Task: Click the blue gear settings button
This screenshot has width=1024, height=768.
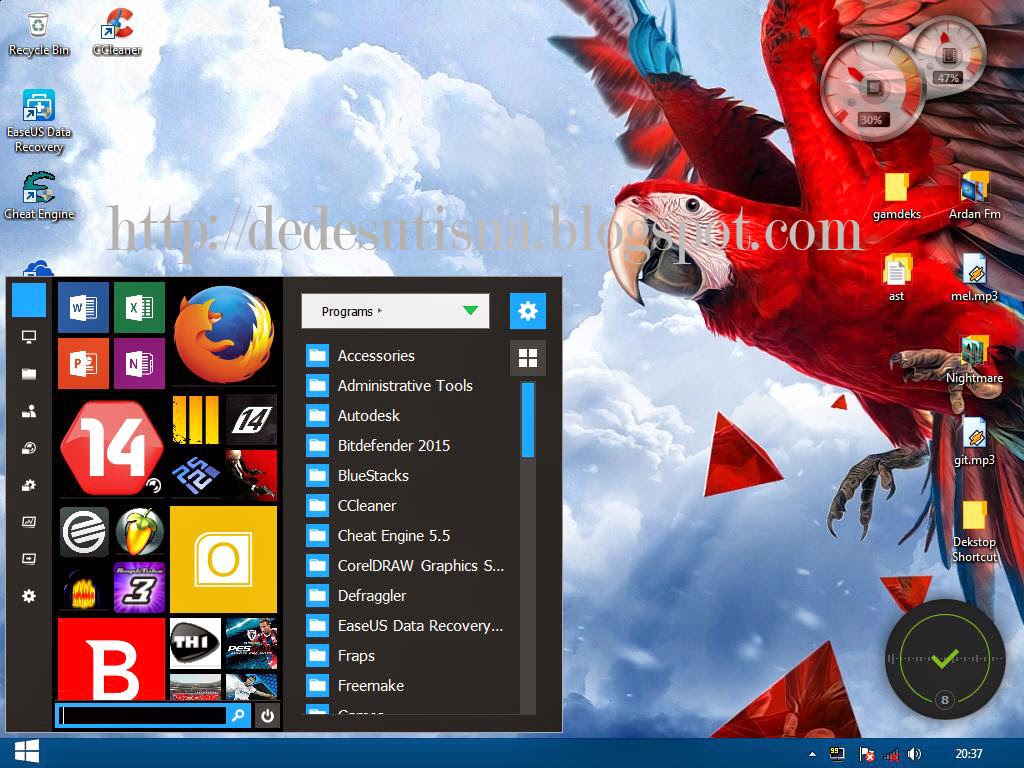Action: coord(528,311)
